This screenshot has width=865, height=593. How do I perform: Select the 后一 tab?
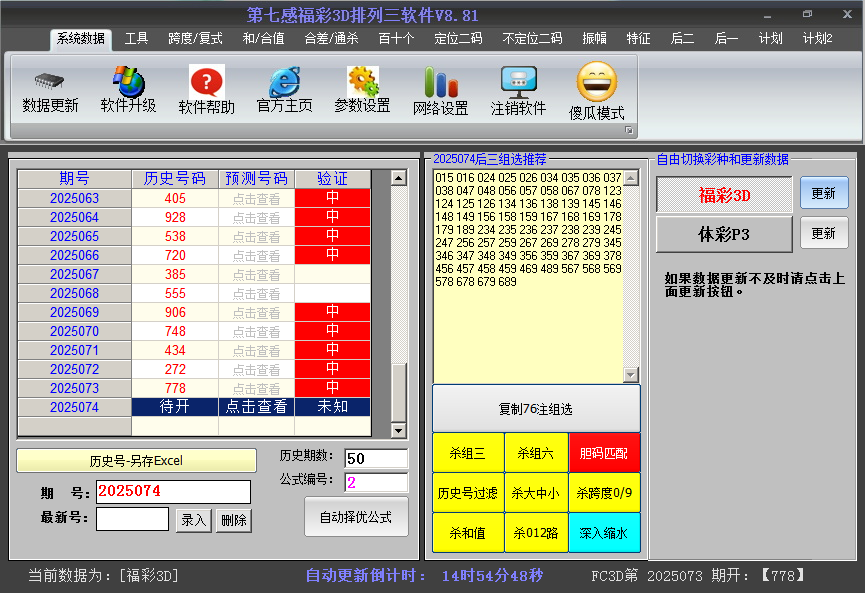(726, 39)
